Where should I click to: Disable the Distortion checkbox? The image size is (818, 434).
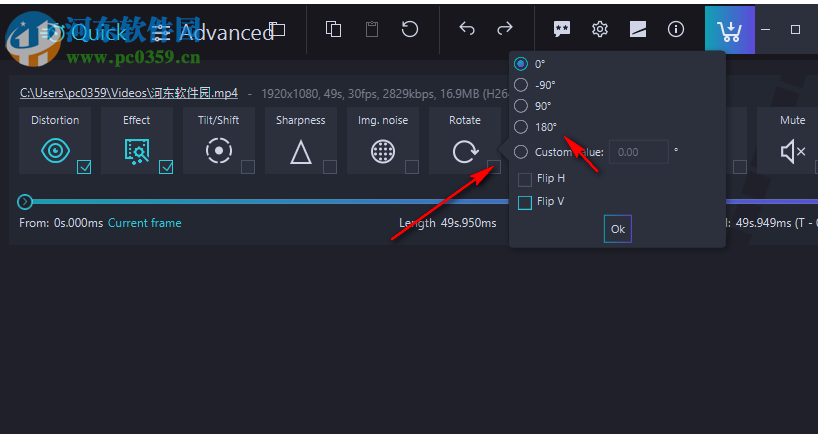[x=84, y=167]
